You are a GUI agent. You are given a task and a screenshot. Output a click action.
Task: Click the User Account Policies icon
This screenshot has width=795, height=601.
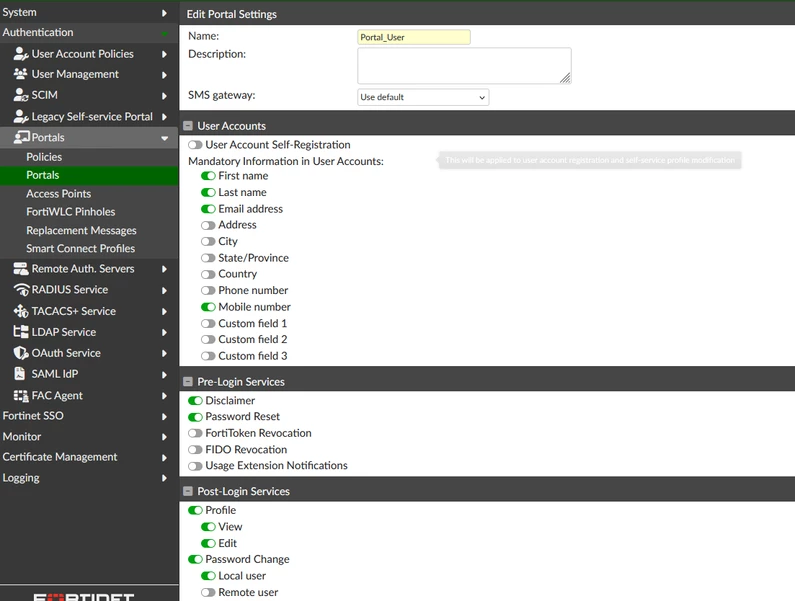click(x=21, y=54)
